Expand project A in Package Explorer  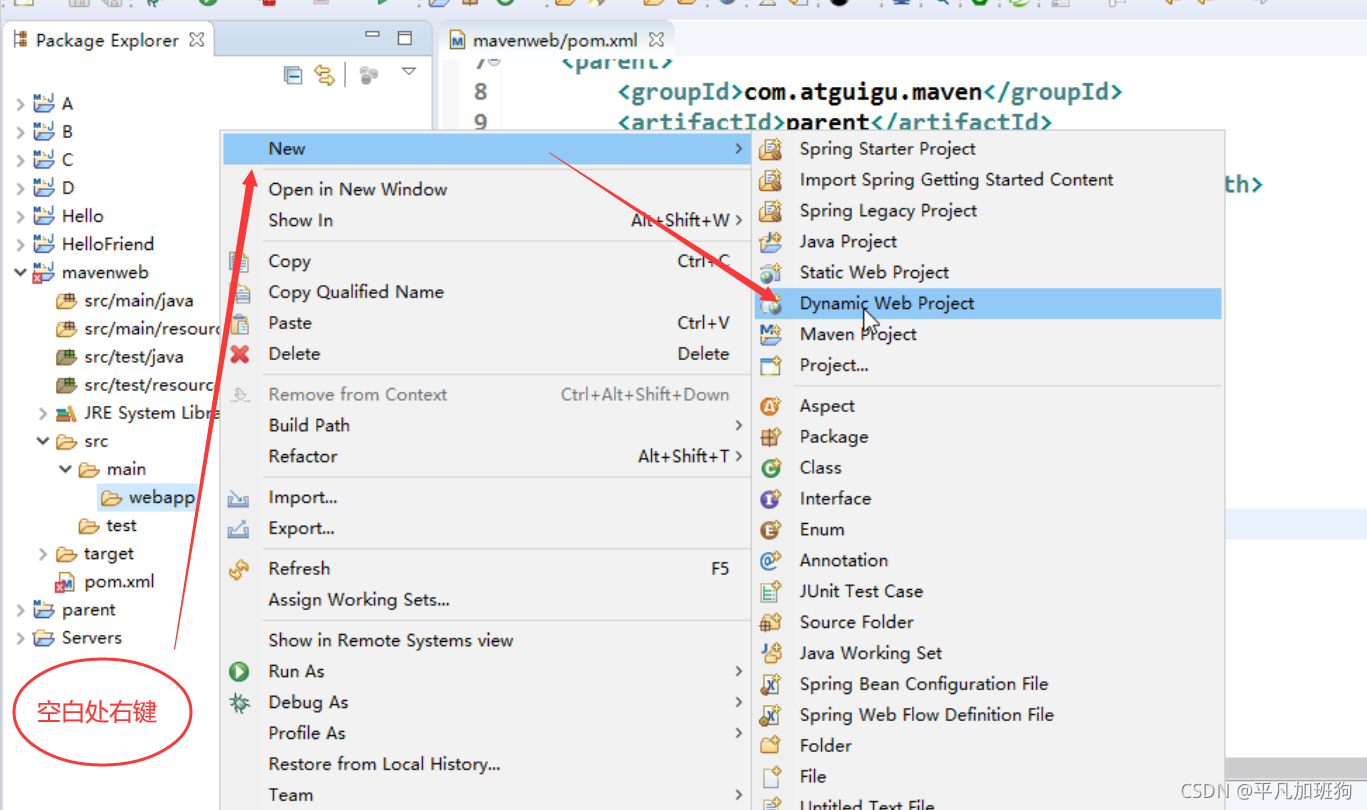tap(19, 104)
